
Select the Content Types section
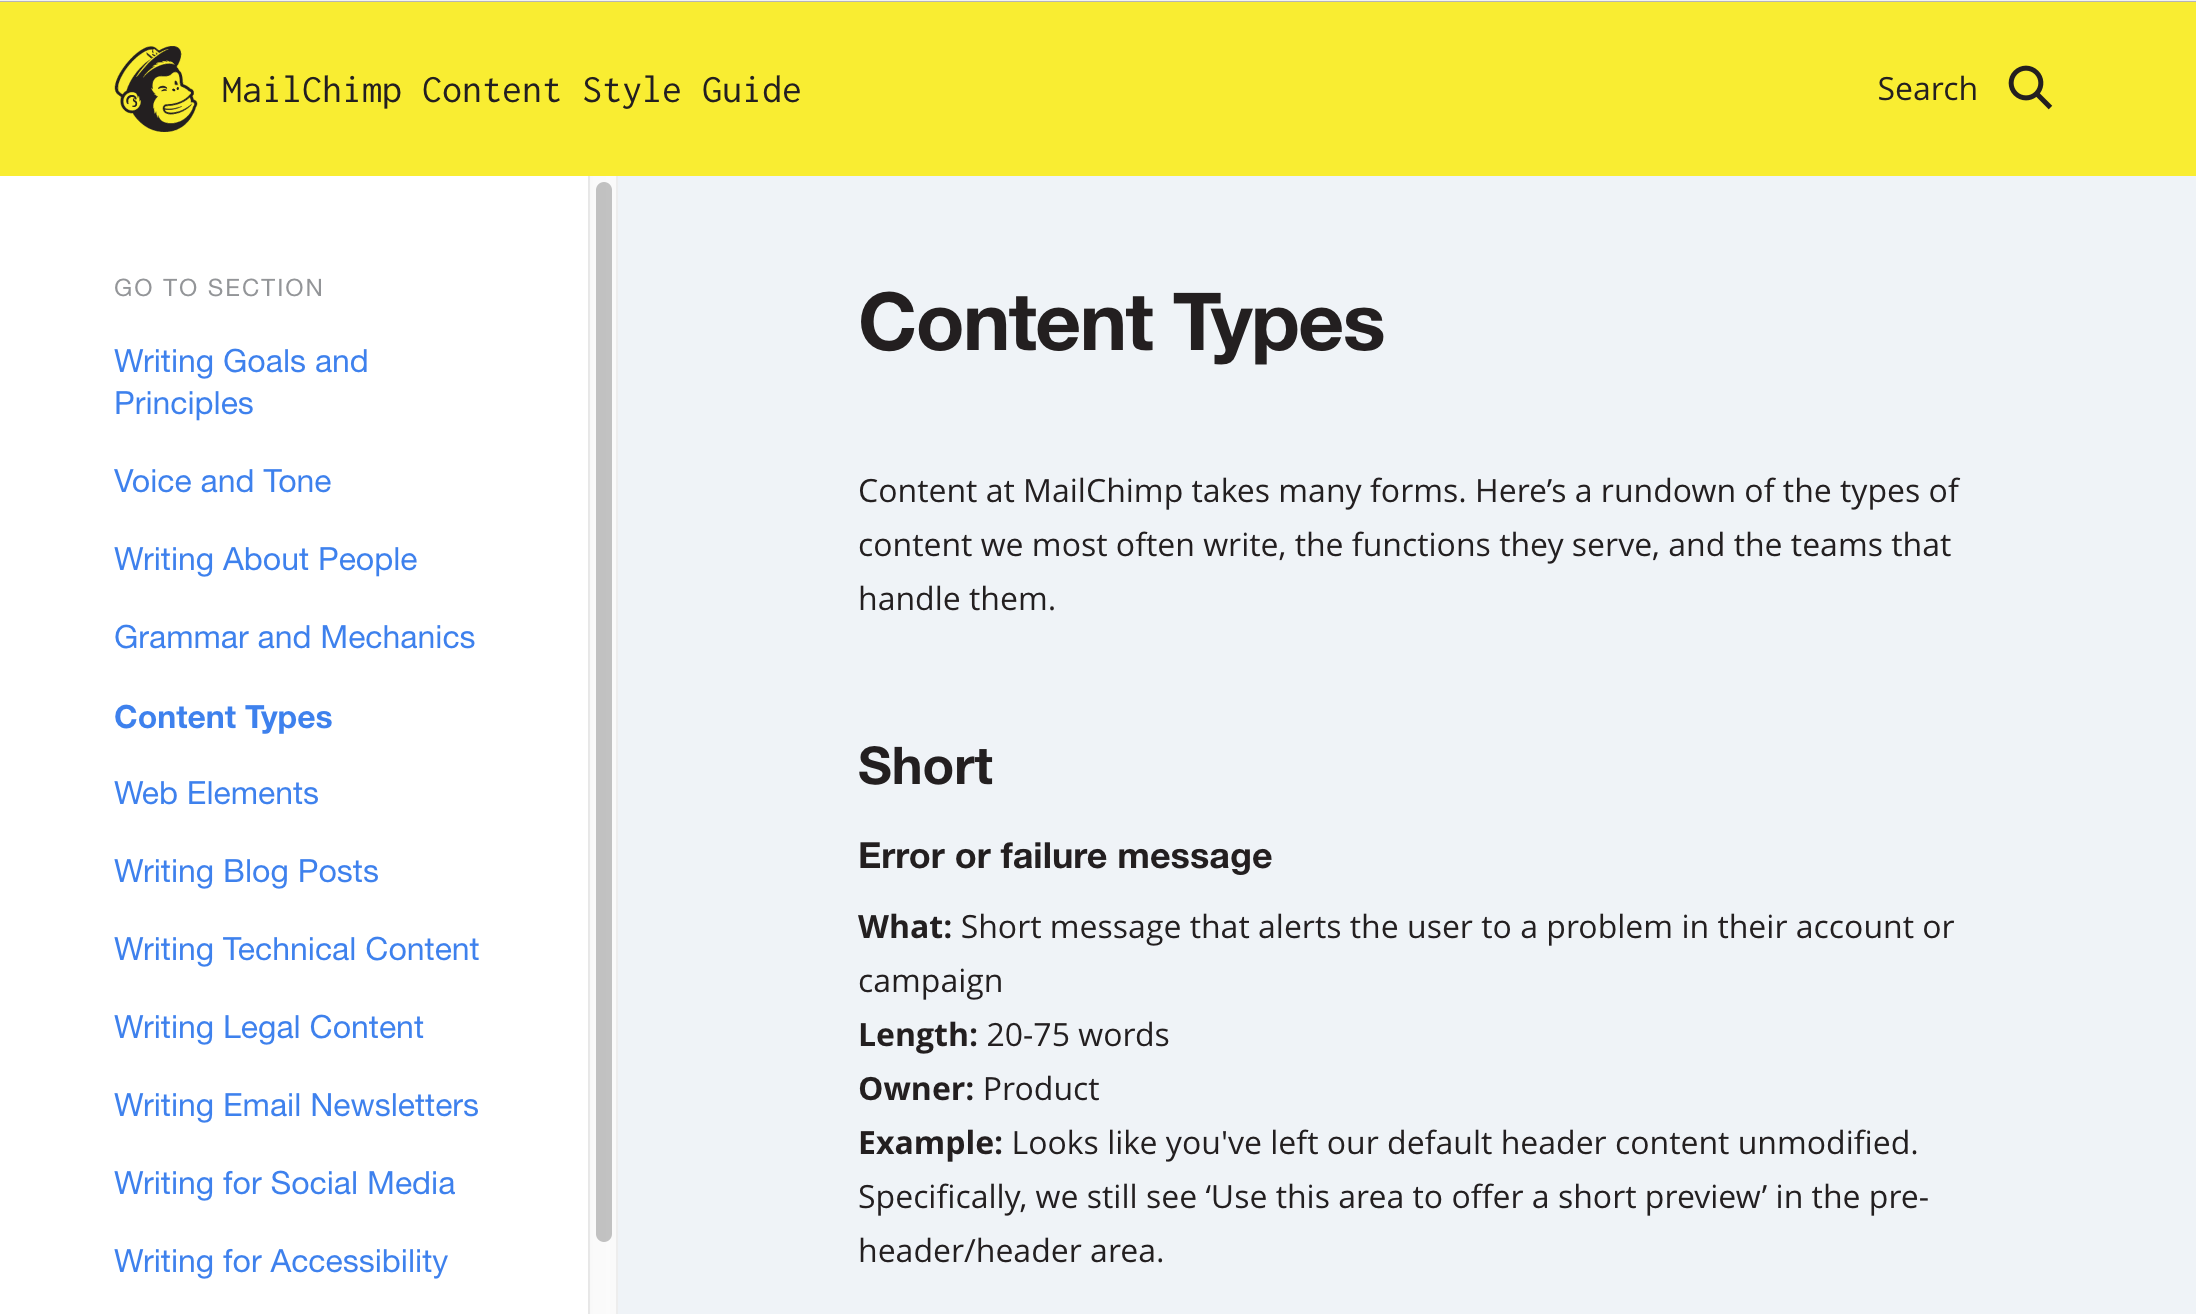tap(223, 717)
